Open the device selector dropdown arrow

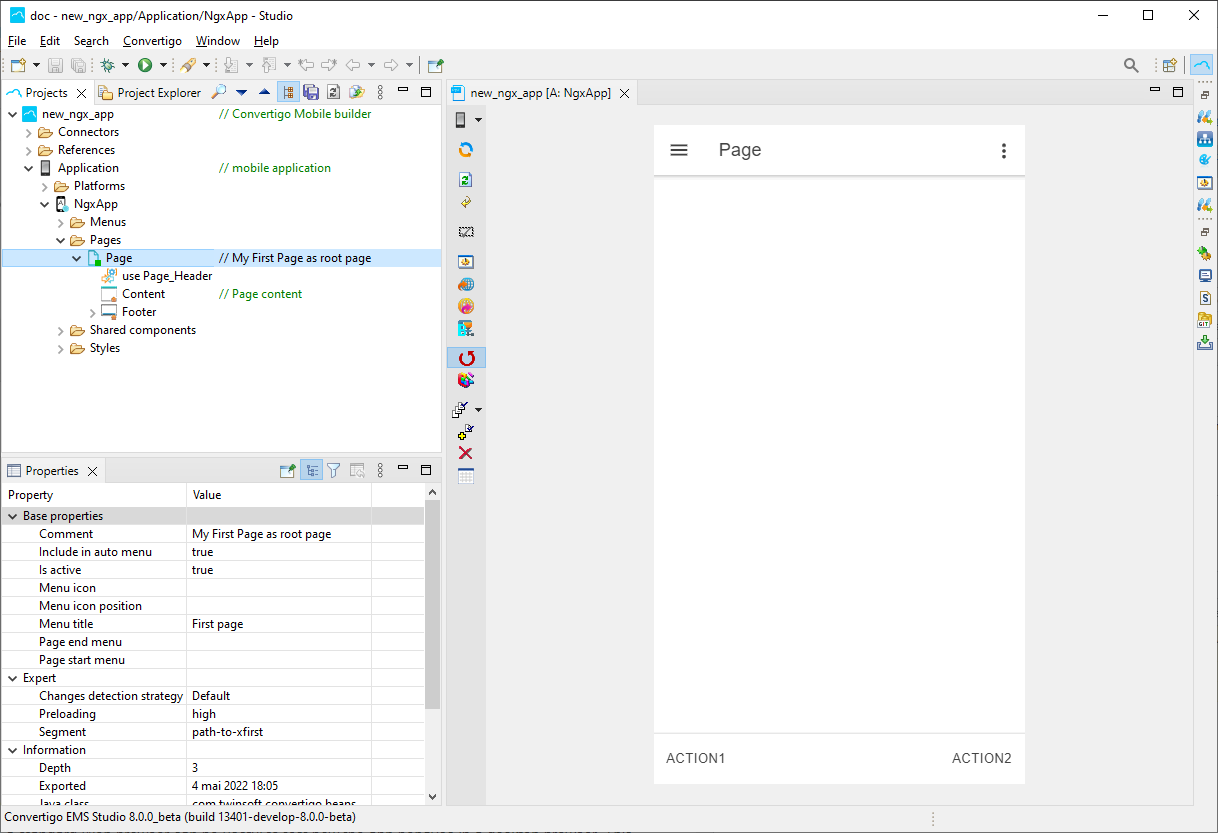478,120
